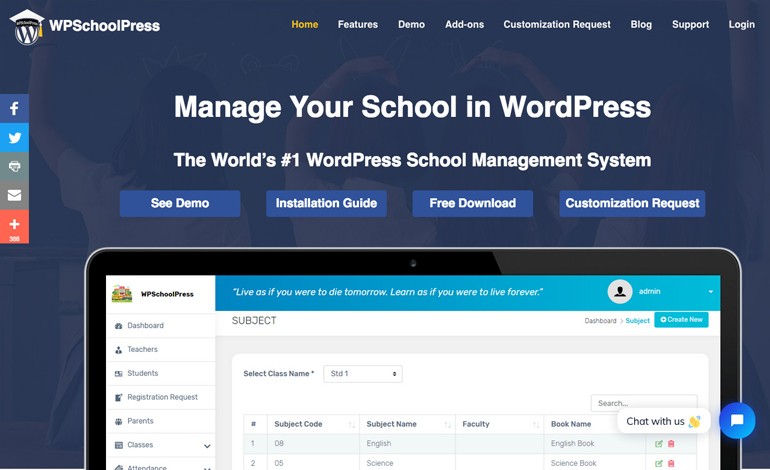The height and width of the screenshot is (470, 770).
Task: Sort by Faculty column arrows
Action: (536, 424)
